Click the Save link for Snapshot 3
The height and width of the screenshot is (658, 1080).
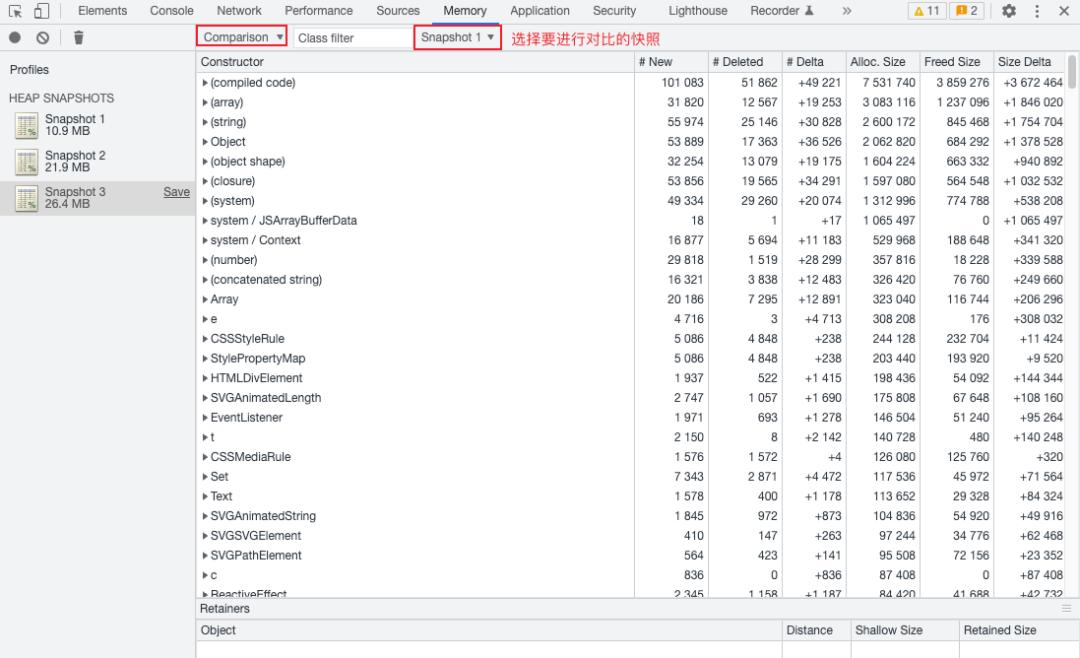(x=176, y=192)
